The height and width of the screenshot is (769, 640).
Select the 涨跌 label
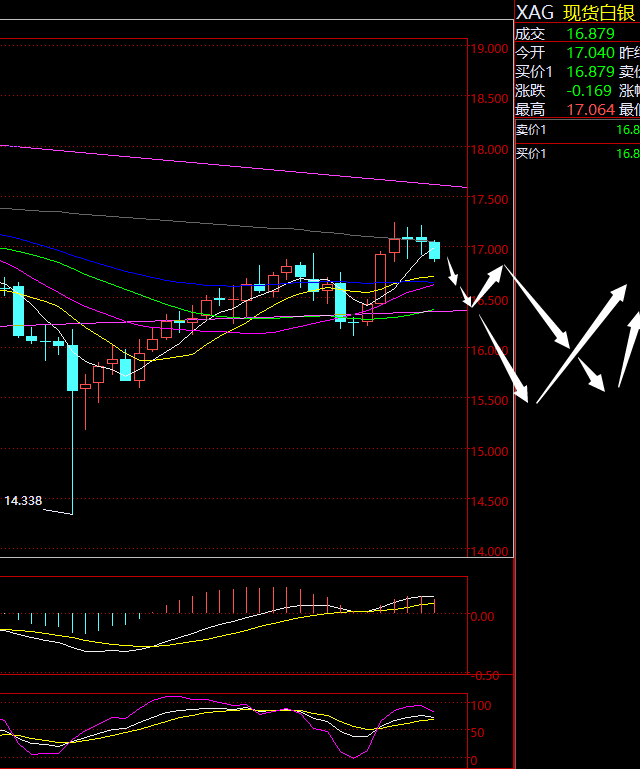pos(530,91)
